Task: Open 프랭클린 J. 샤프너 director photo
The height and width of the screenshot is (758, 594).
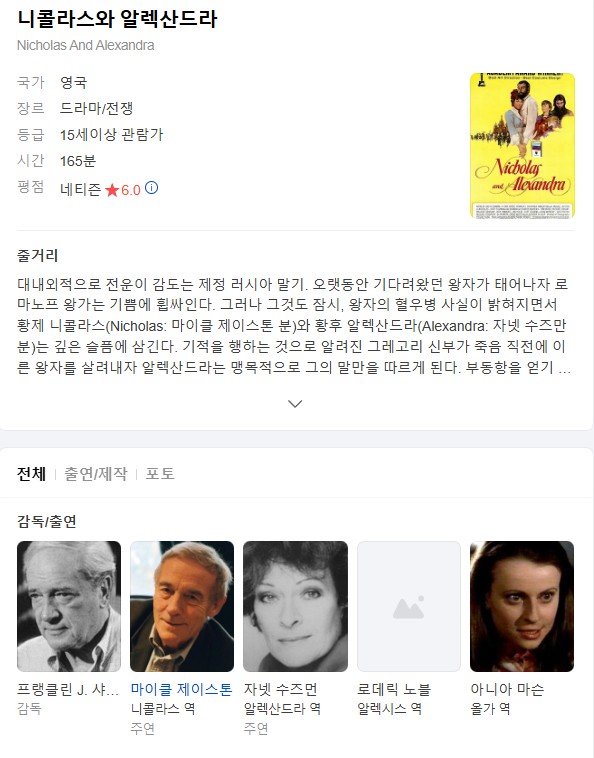Action: 69,606
